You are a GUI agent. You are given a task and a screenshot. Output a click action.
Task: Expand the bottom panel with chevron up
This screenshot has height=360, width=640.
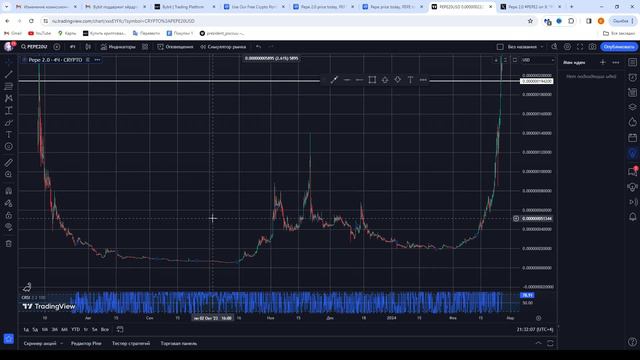[538, 343]
